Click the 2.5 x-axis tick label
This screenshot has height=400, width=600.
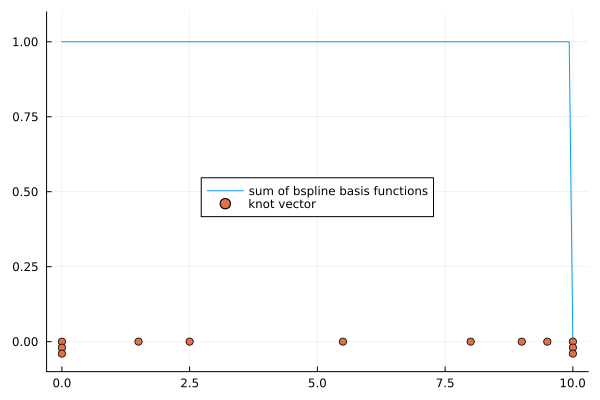[189, 383]
